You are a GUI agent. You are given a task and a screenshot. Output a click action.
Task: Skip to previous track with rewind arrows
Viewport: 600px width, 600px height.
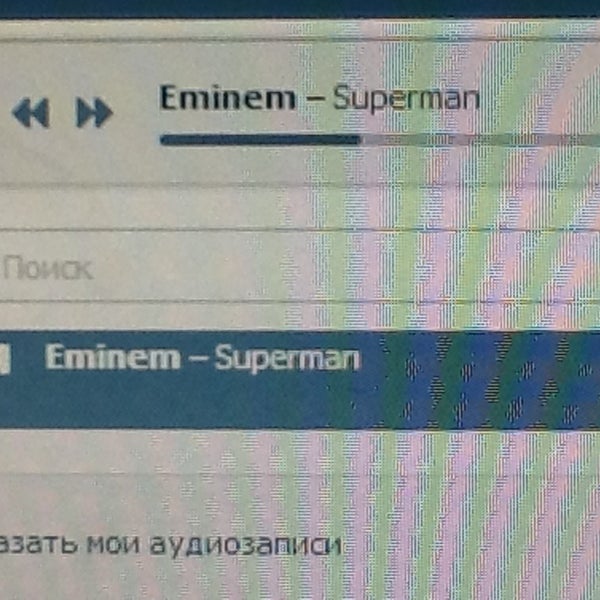click(31, 112)
